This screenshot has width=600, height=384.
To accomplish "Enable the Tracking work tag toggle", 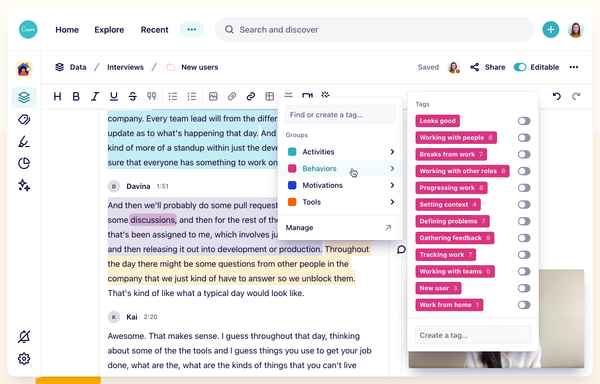I will (x=524, y=255).
